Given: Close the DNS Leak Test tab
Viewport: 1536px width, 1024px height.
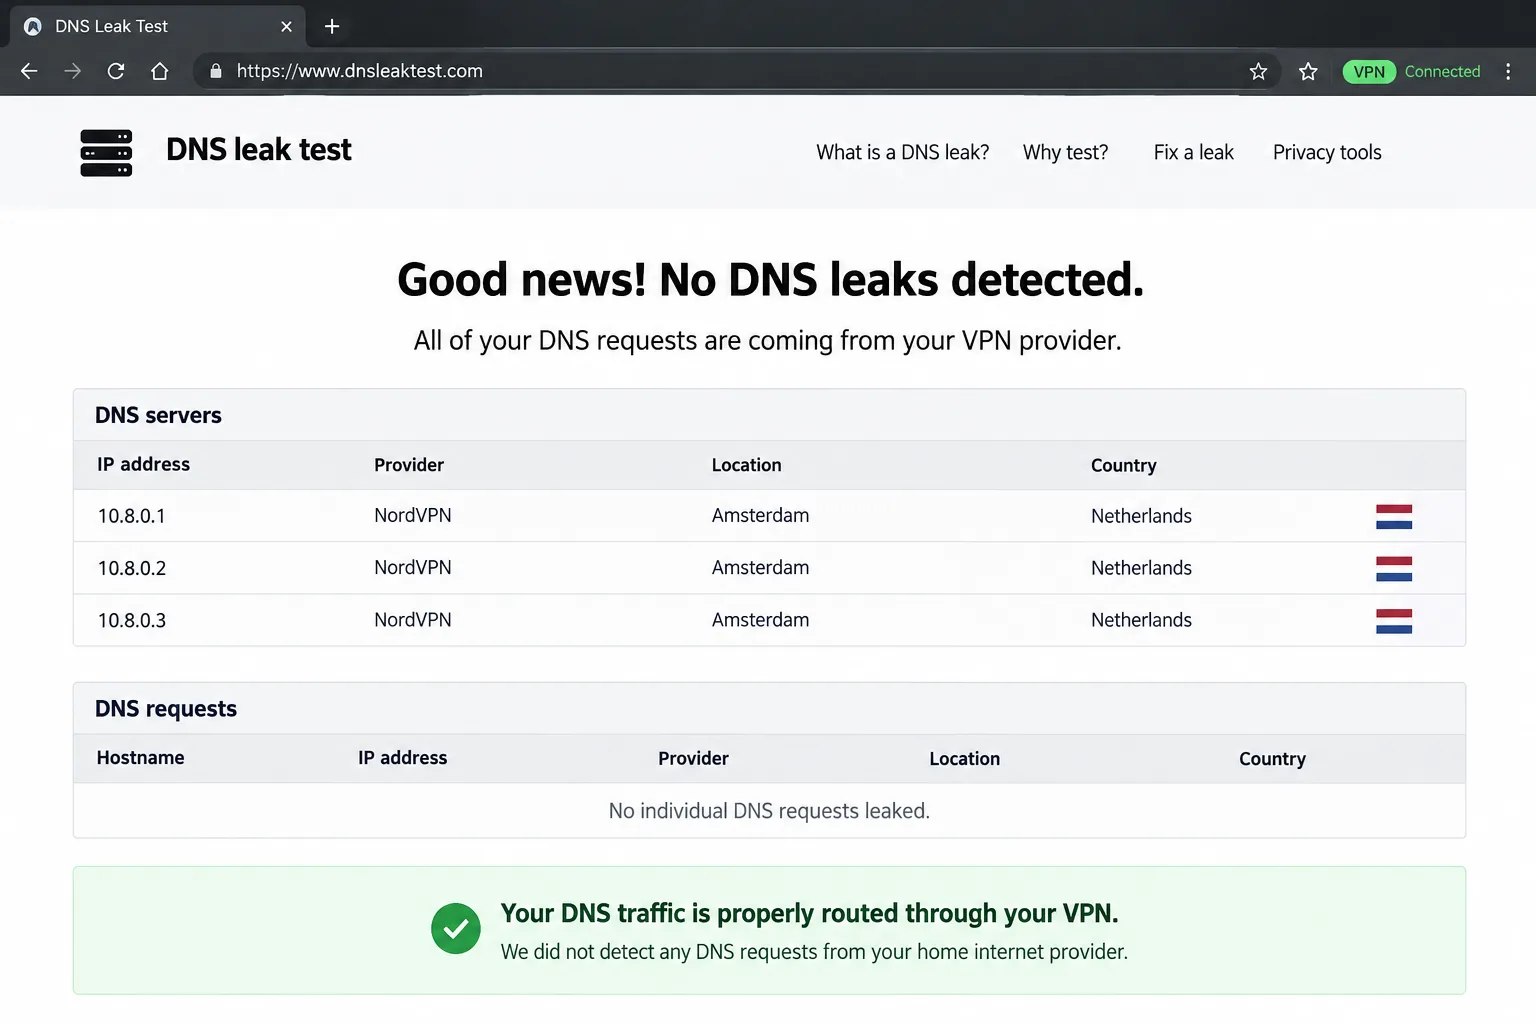Looking at the screenshot, I should click(x=286, y=26).
